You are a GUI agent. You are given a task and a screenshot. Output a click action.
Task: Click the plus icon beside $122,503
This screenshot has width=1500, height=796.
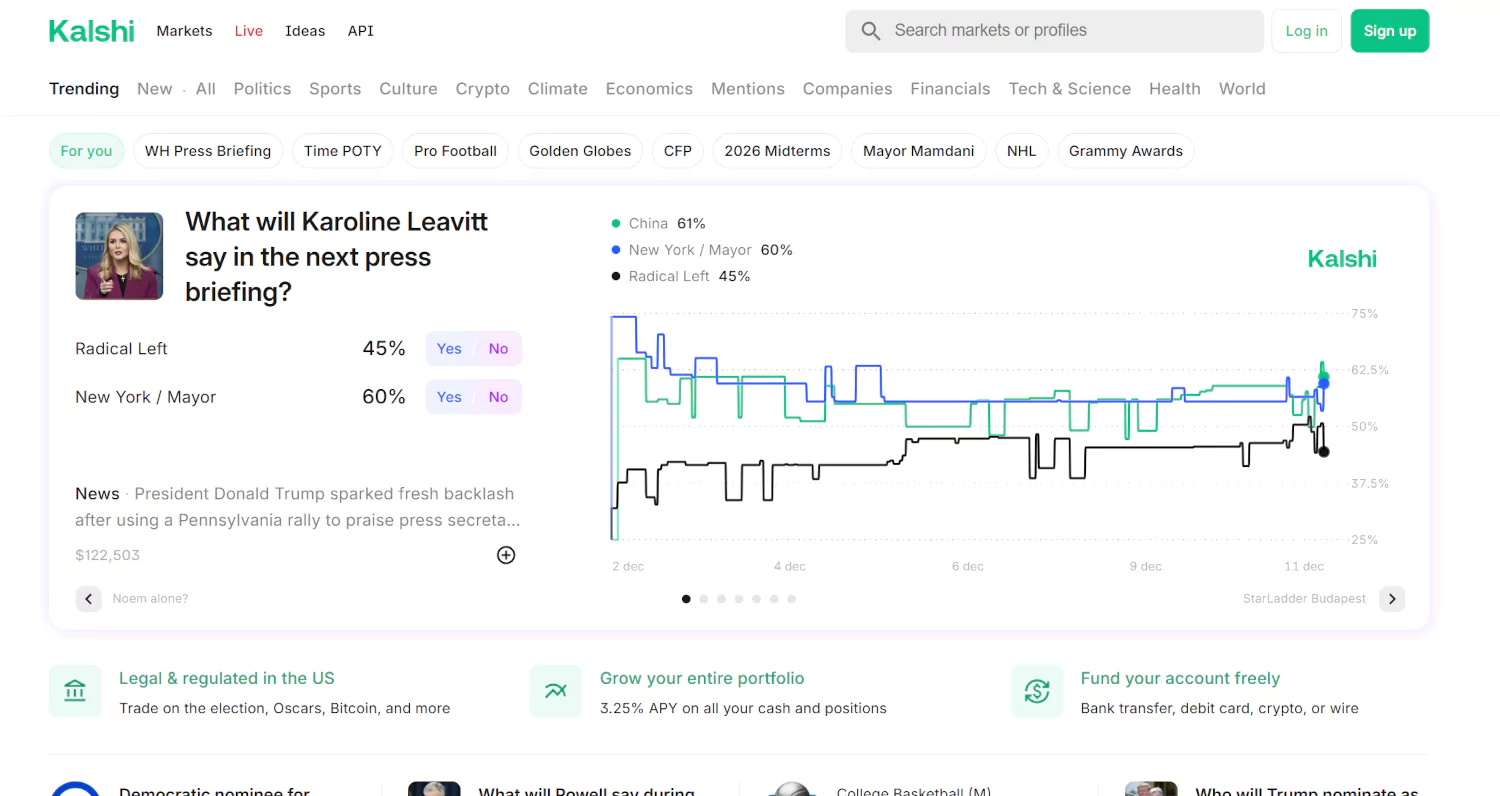506,555
